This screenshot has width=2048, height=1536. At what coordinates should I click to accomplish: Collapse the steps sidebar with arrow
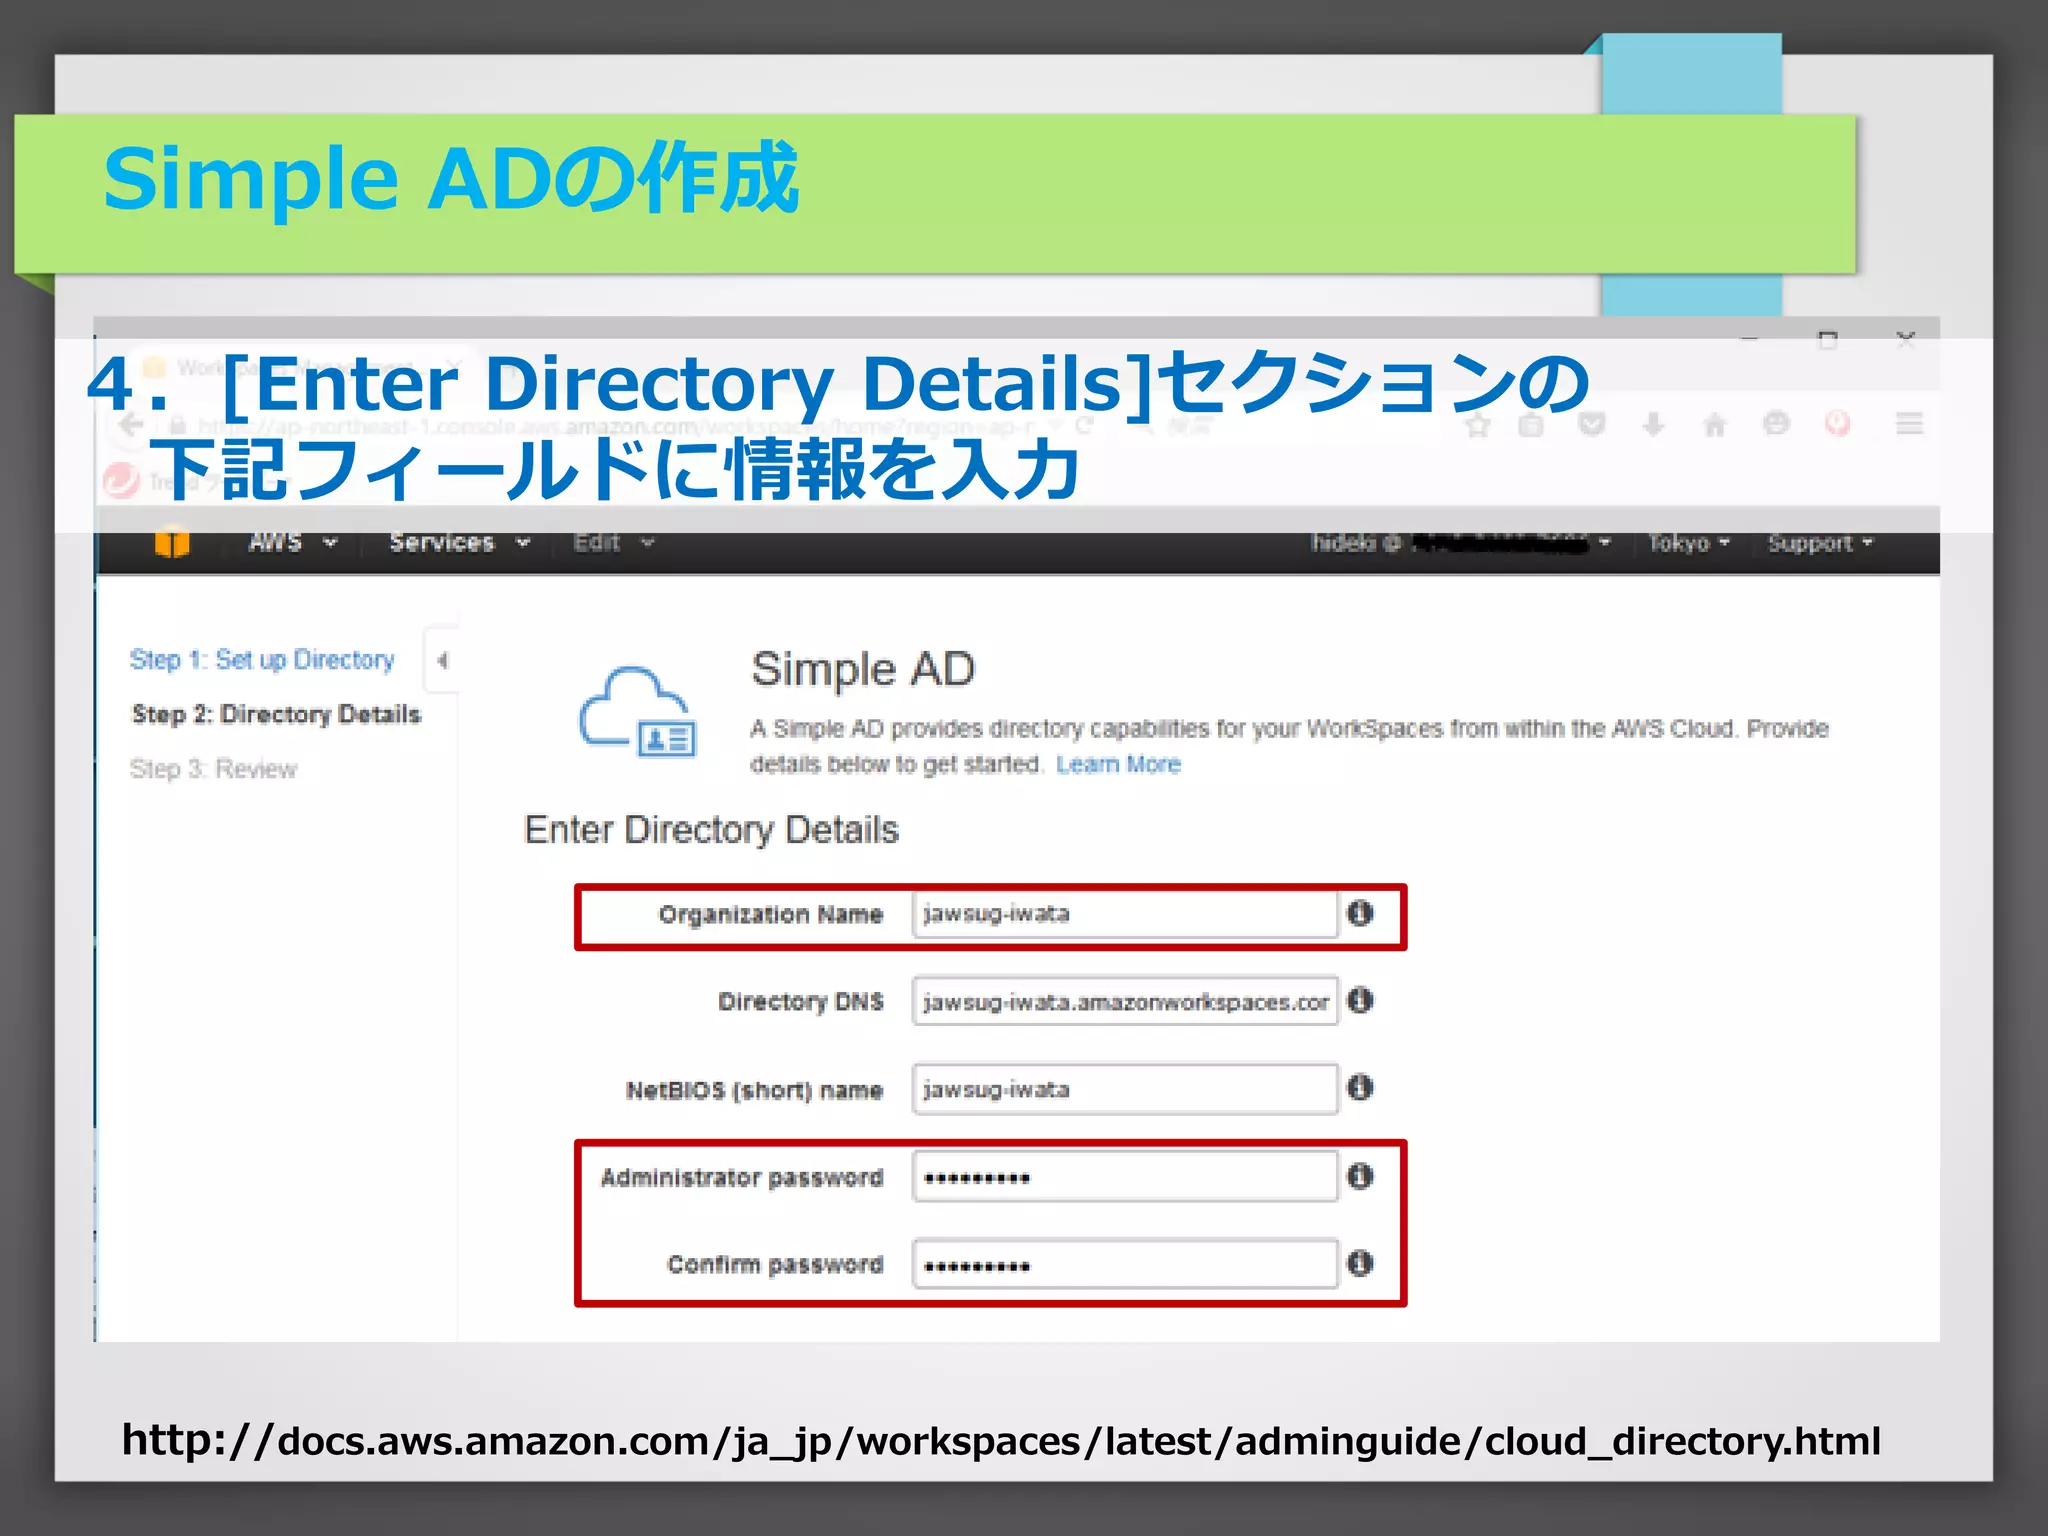click(442, 660)
